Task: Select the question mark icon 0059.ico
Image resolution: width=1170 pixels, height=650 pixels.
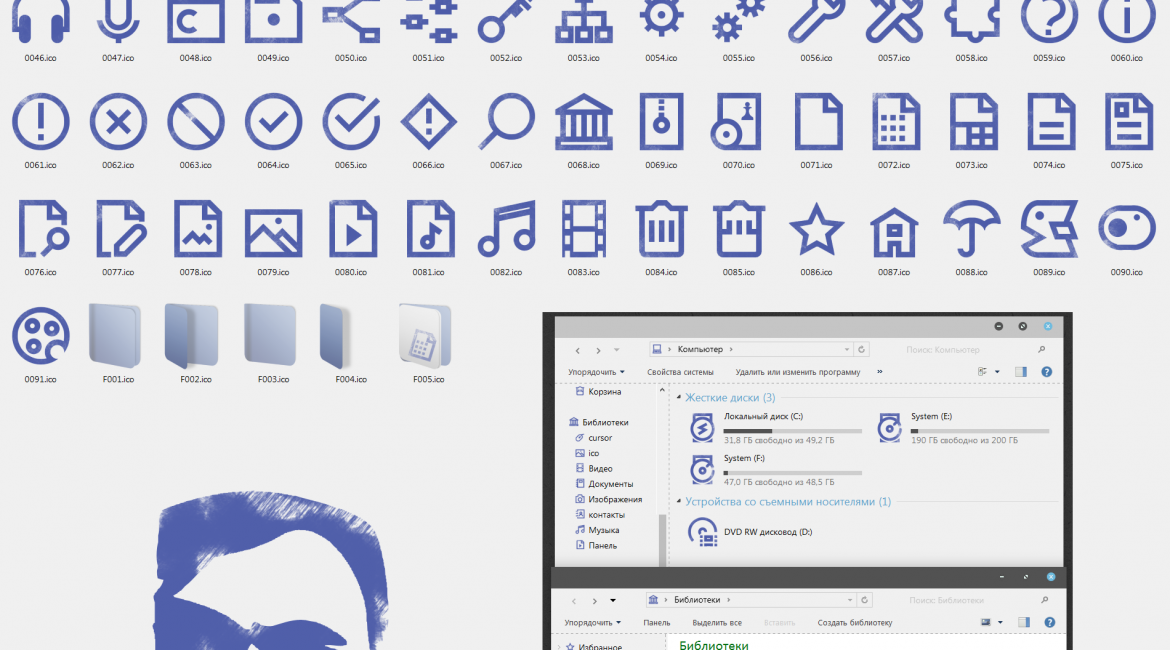Action: pos(1049,21)
